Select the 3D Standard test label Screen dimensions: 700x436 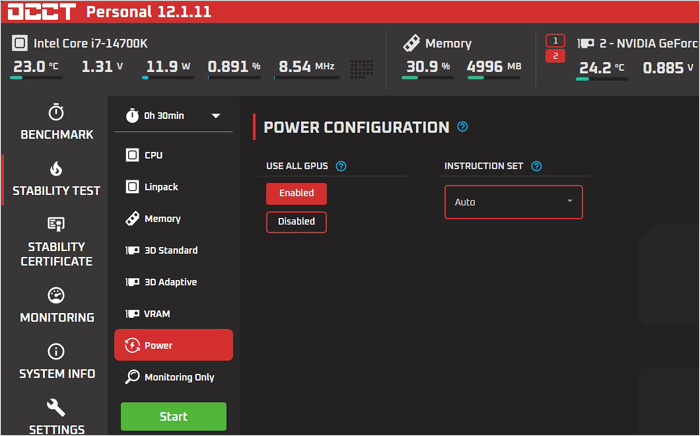pos(171,250)
